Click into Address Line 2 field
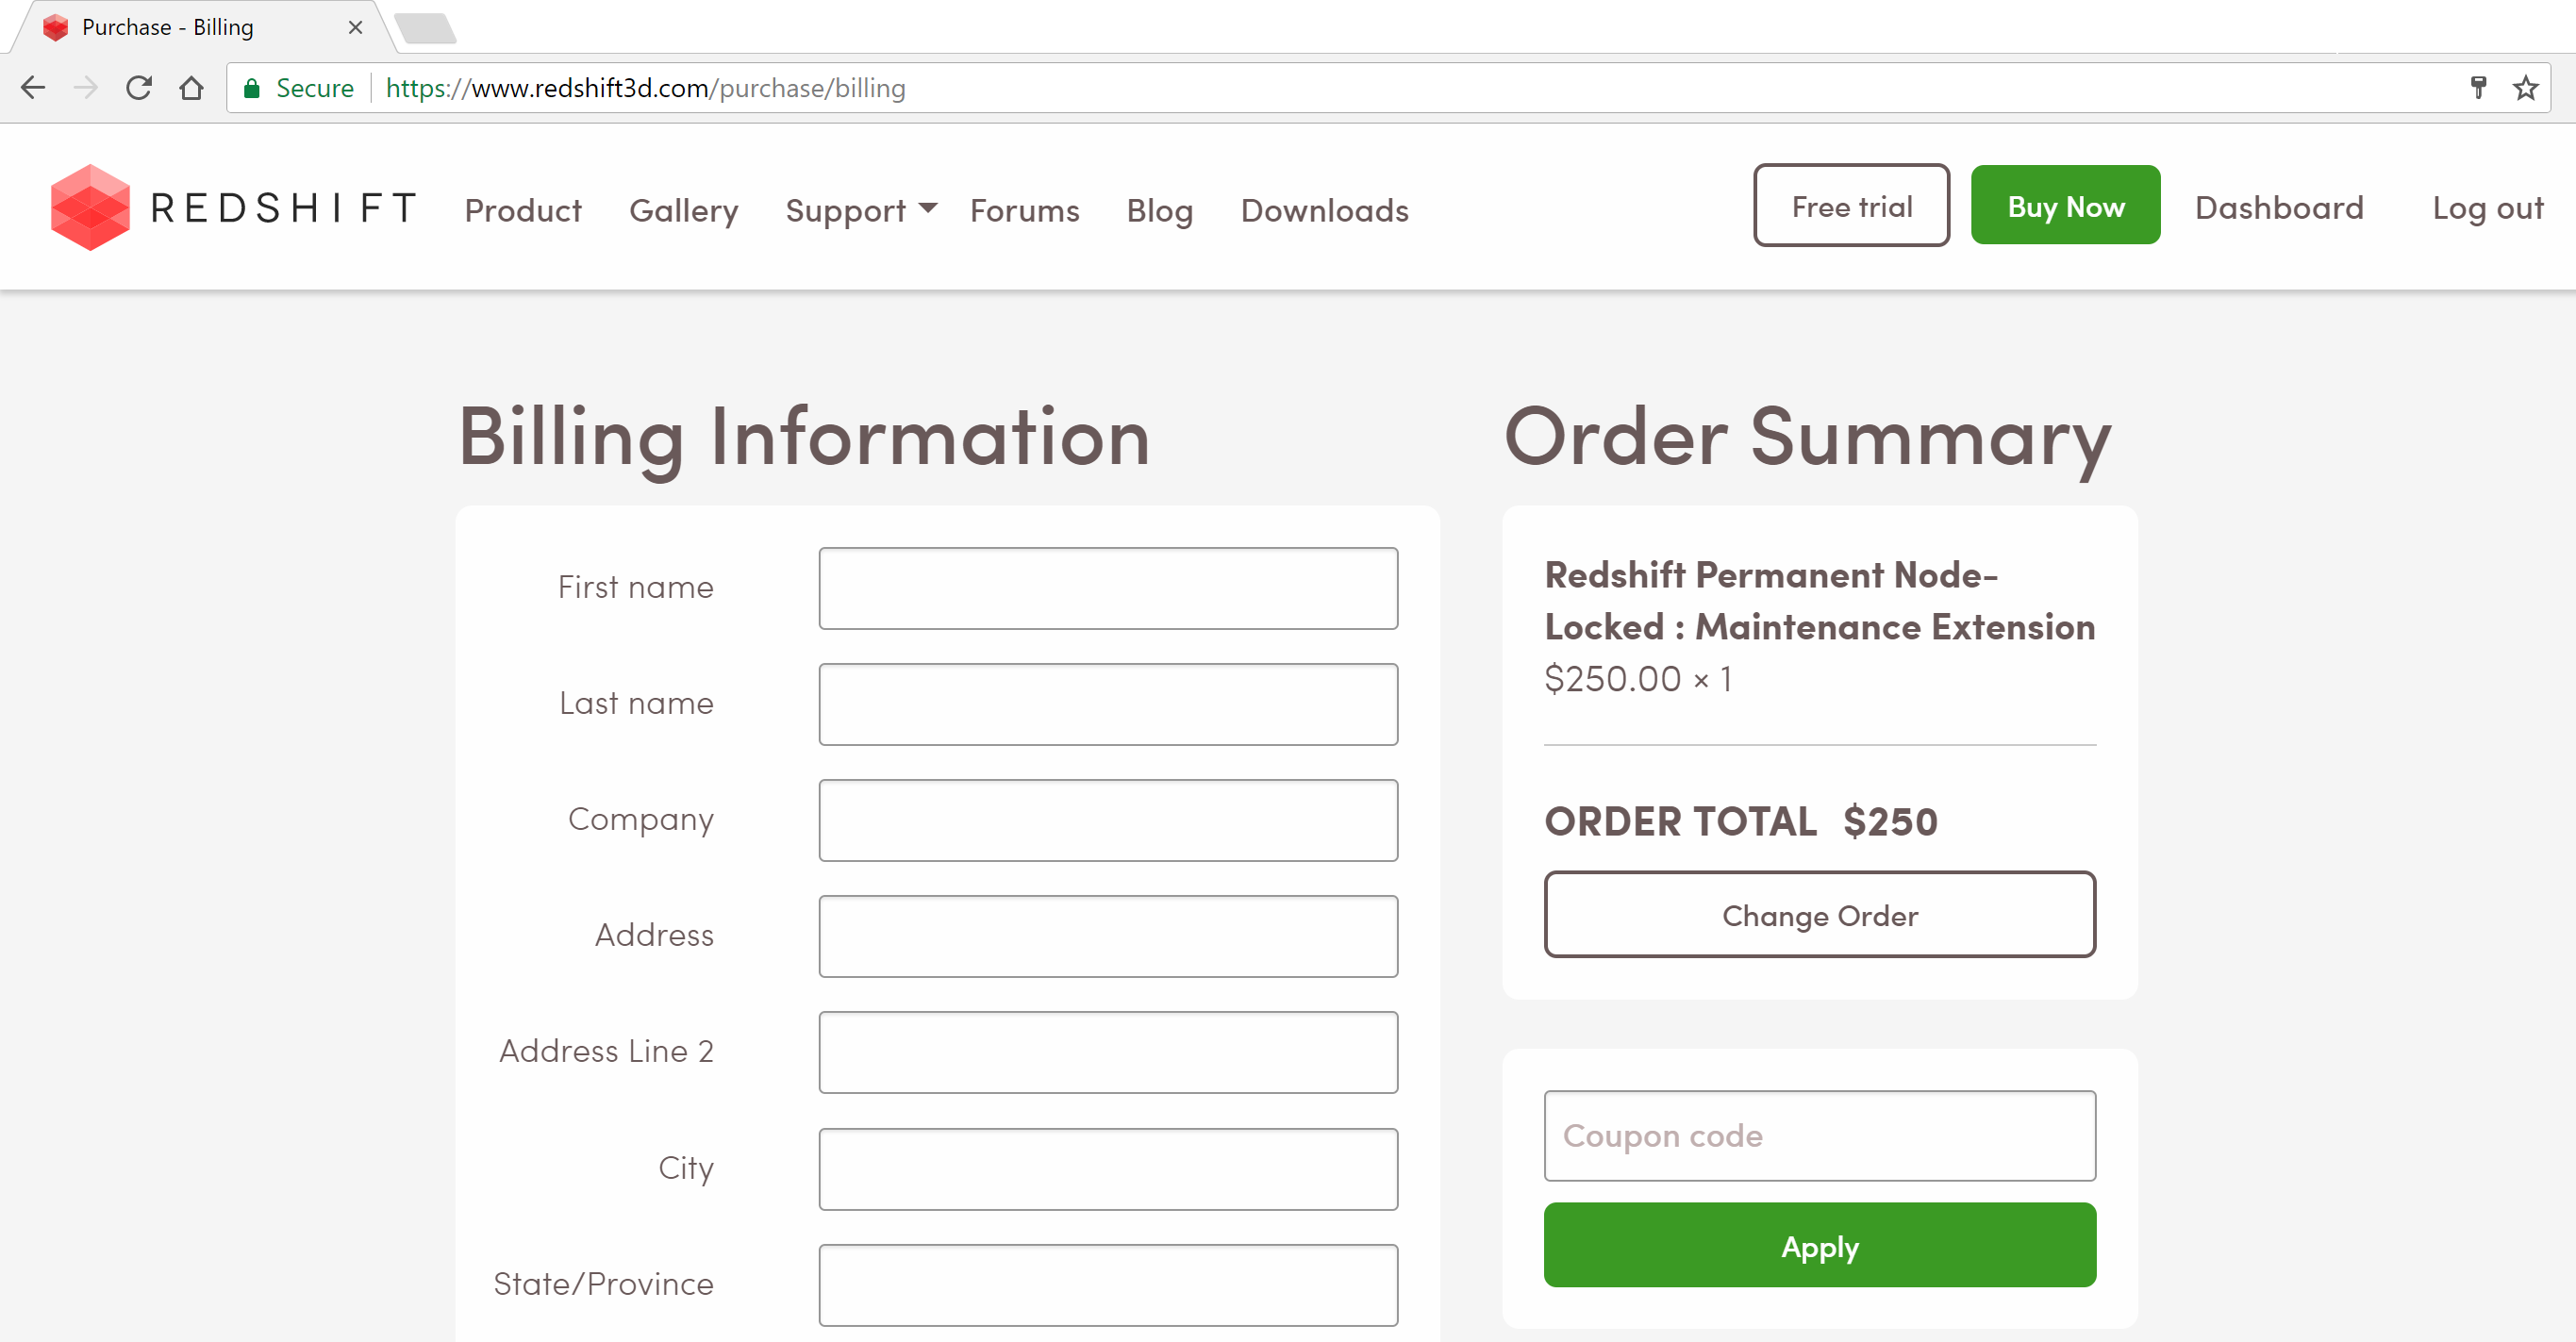 (1108, 1052)
